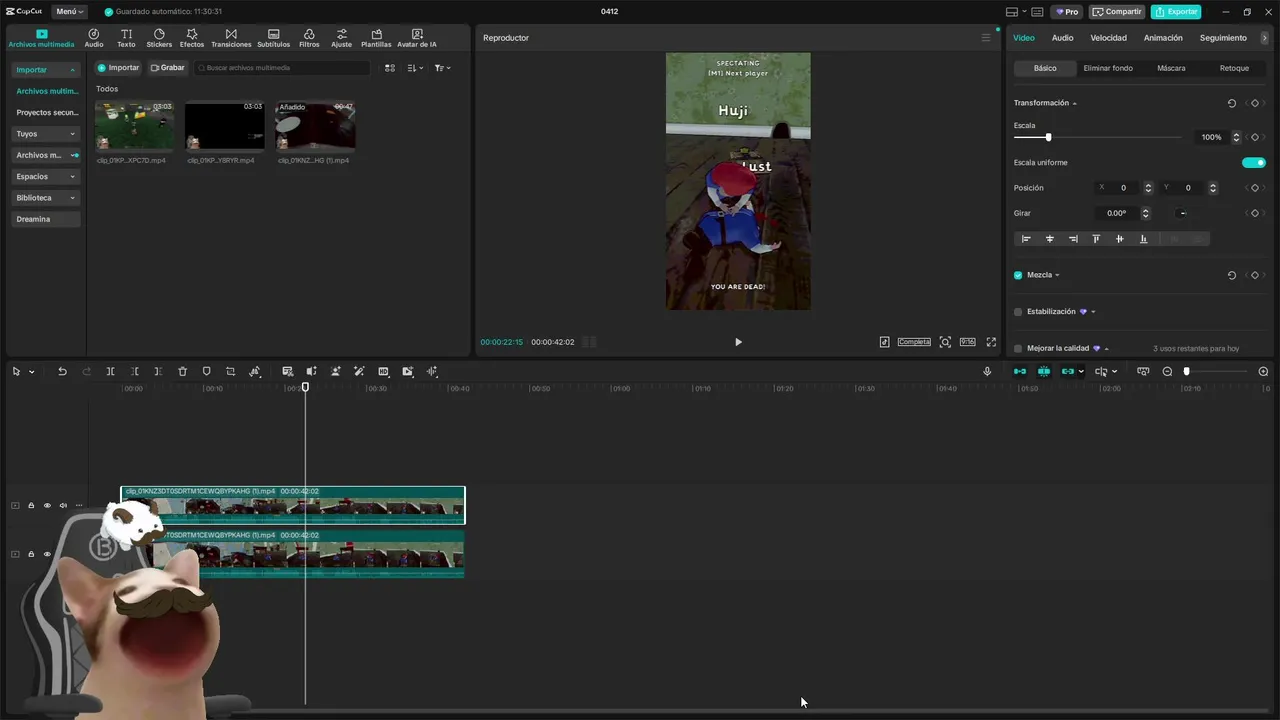Click the Compartir button

point(1116,12)
